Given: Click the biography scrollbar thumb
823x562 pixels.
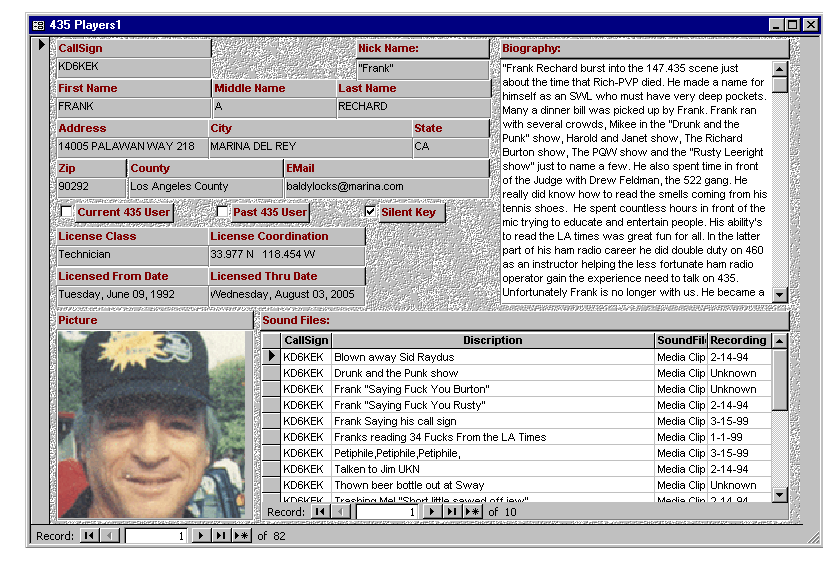Looking at the screenshot, I should tap(779, 84).
